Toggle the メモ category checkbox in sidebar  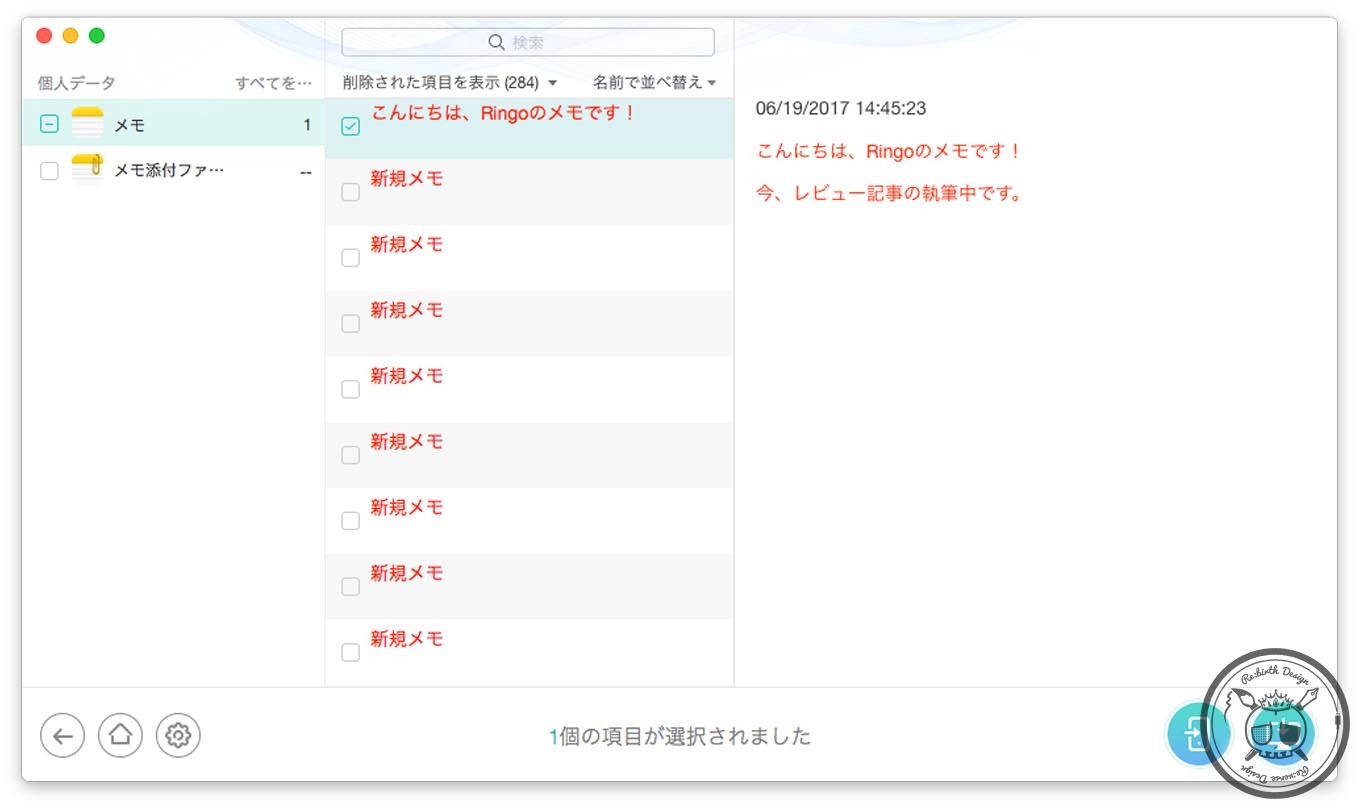click(49, 124)
